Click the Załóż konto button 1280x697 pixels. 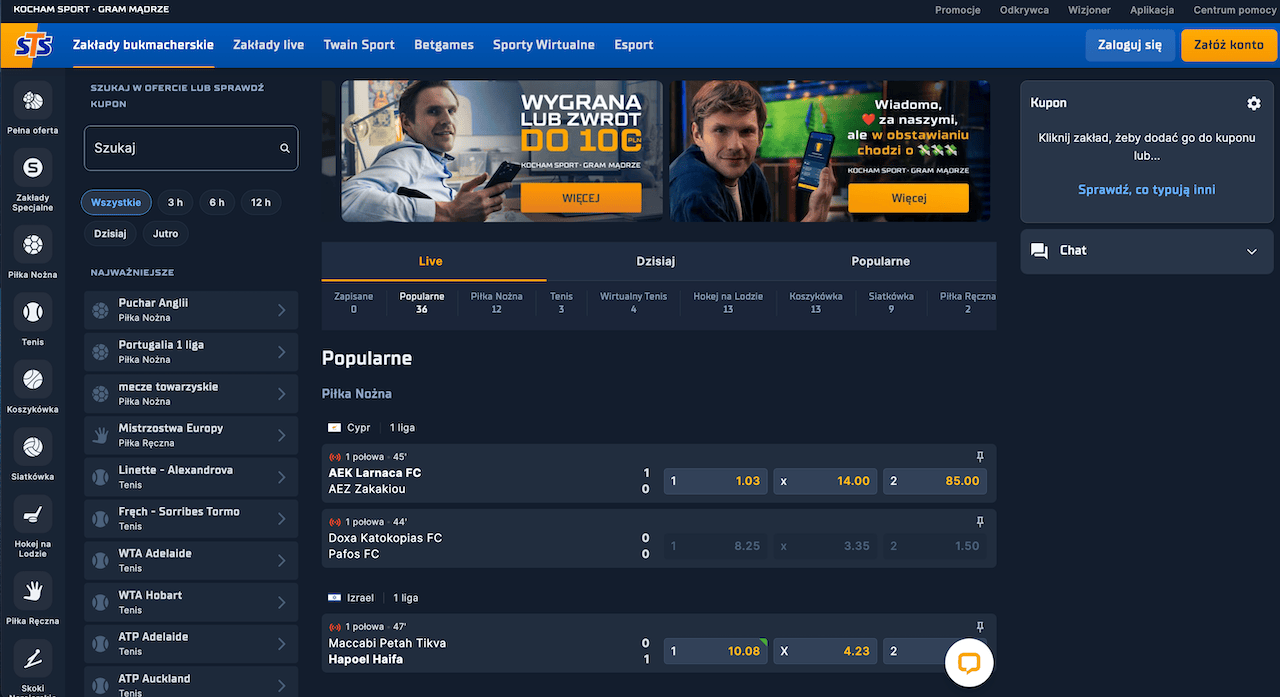click(1229, 45)
